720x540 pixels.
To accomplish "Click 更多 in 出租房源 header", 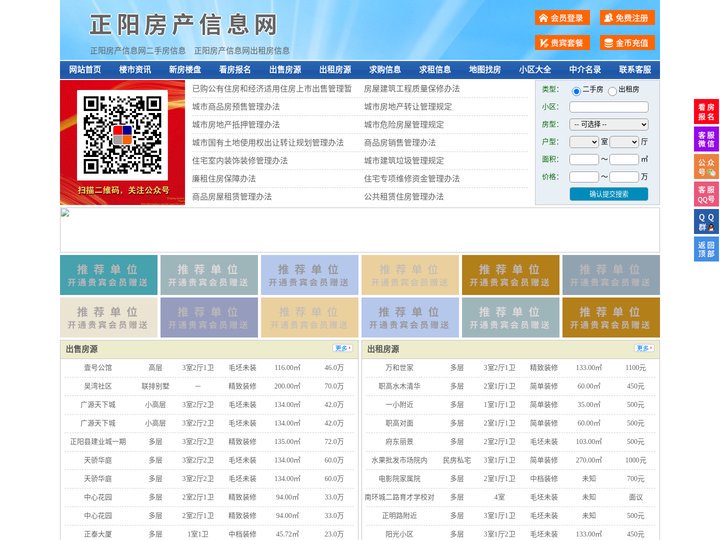I will pyautogui.click(x=644, y=349).
